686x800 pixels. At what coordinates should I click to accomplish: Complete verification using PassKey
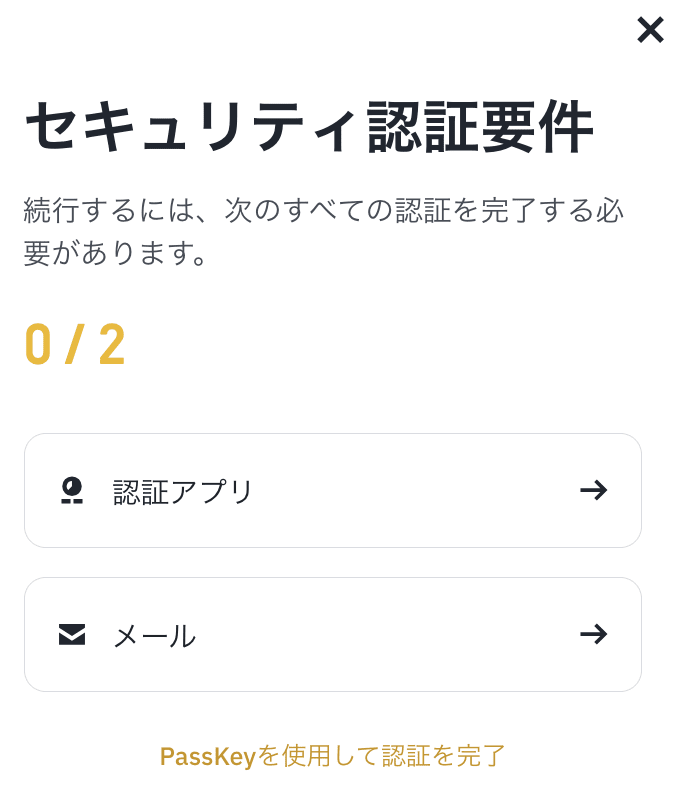point(333,757)
